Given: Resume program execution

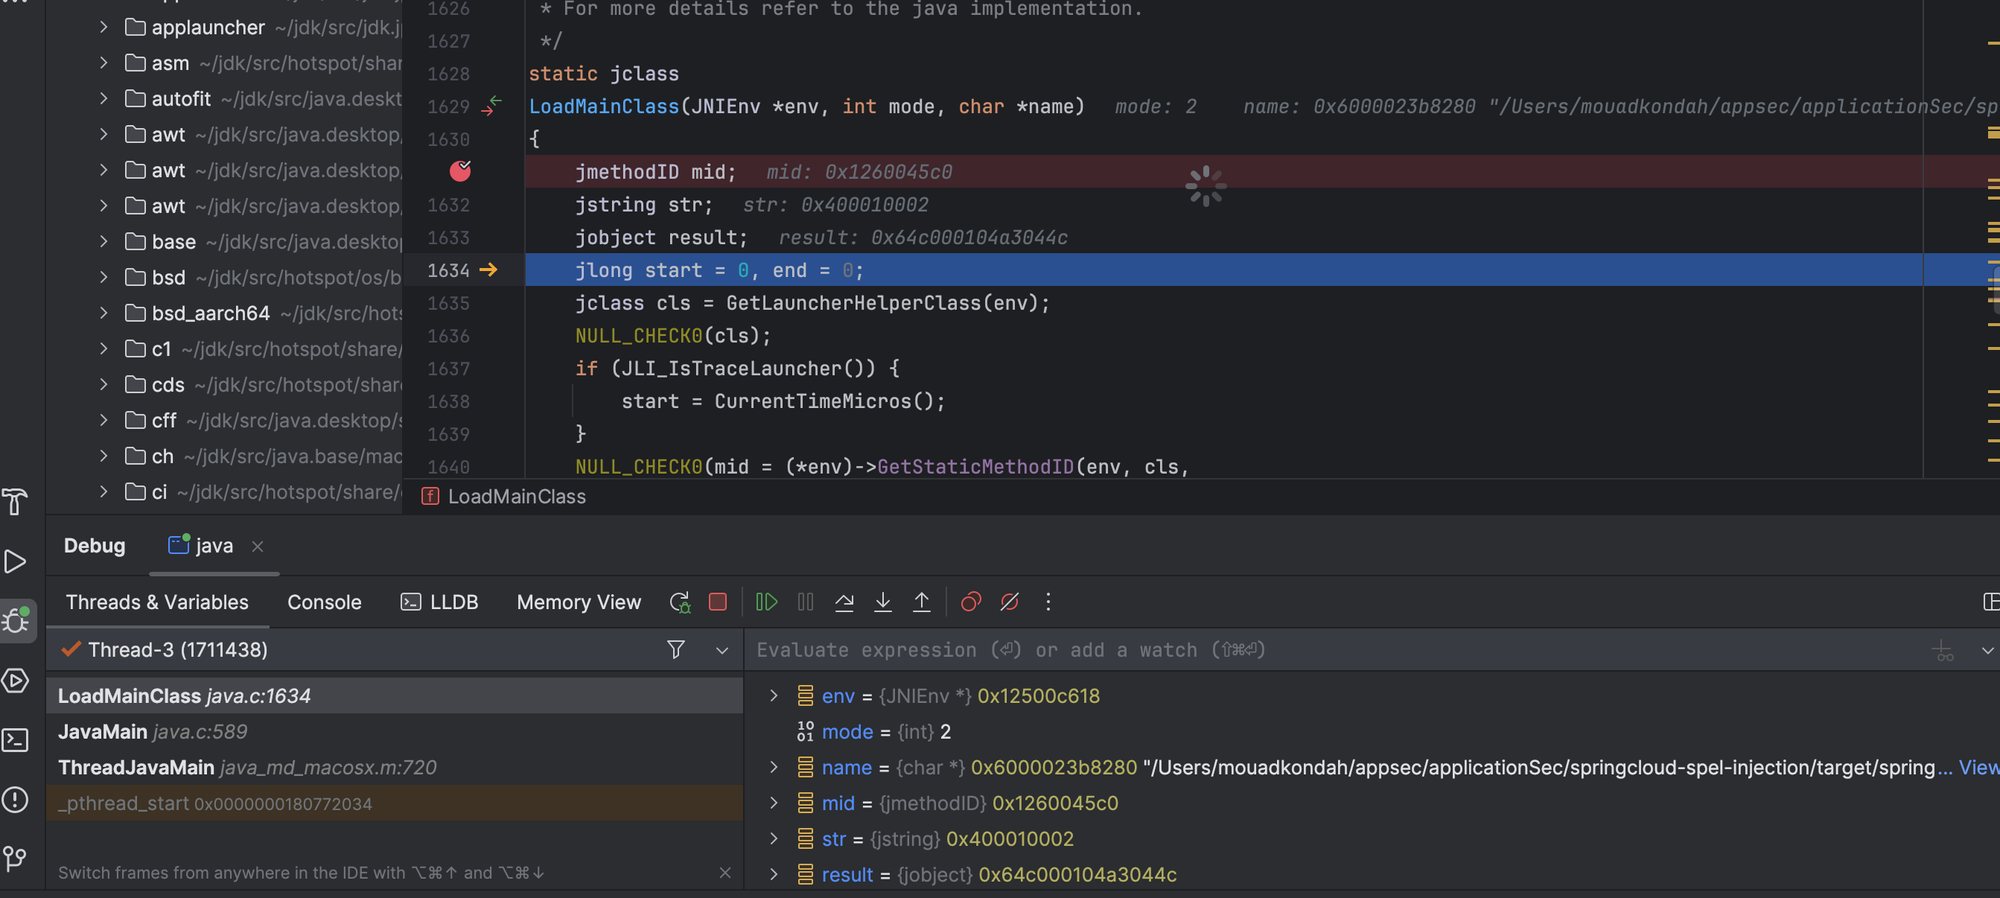Looking at the screenshot, I should pyautogui.click(x=766, y=602).
